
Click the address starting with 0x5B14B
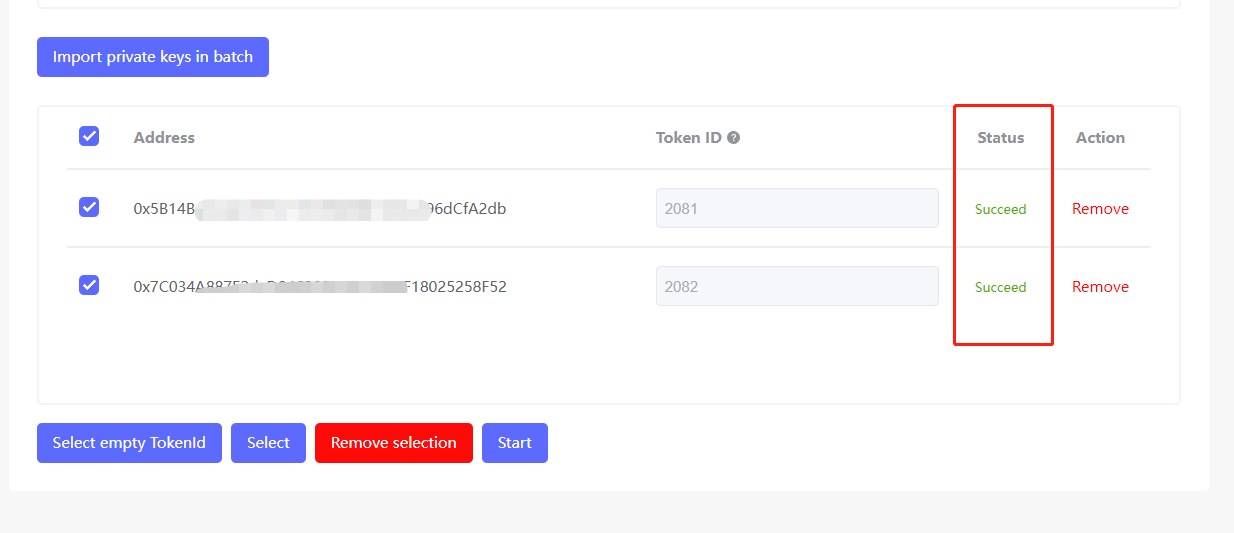[x=320, y=209]
